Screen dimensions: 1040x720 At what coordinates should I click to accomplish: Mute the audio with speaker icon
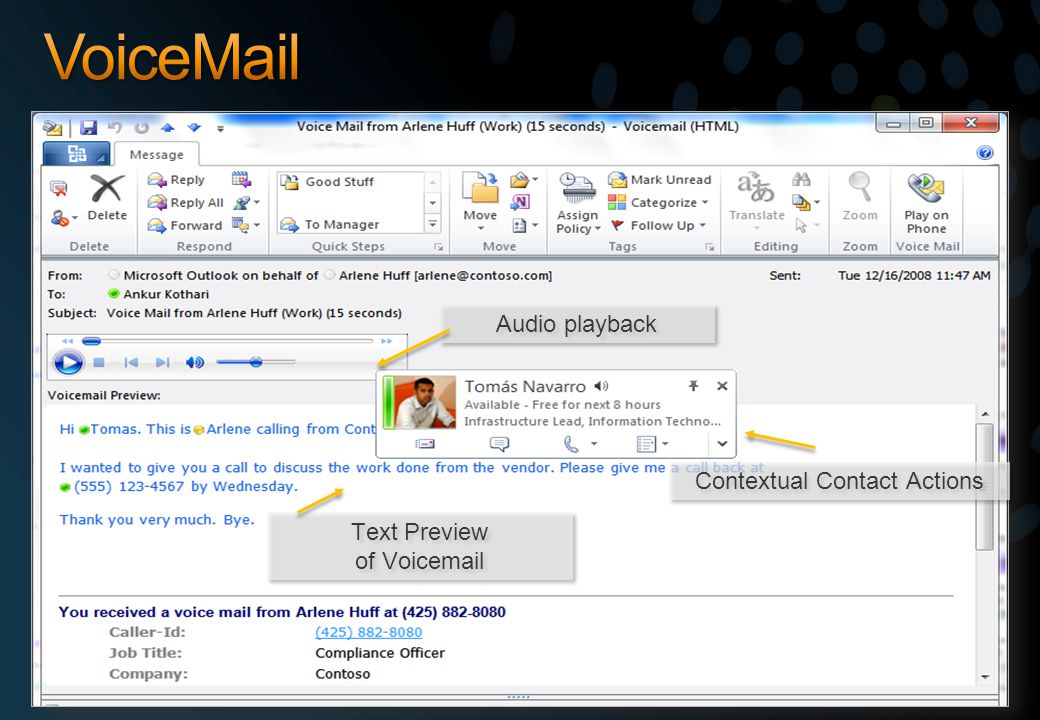194,362
